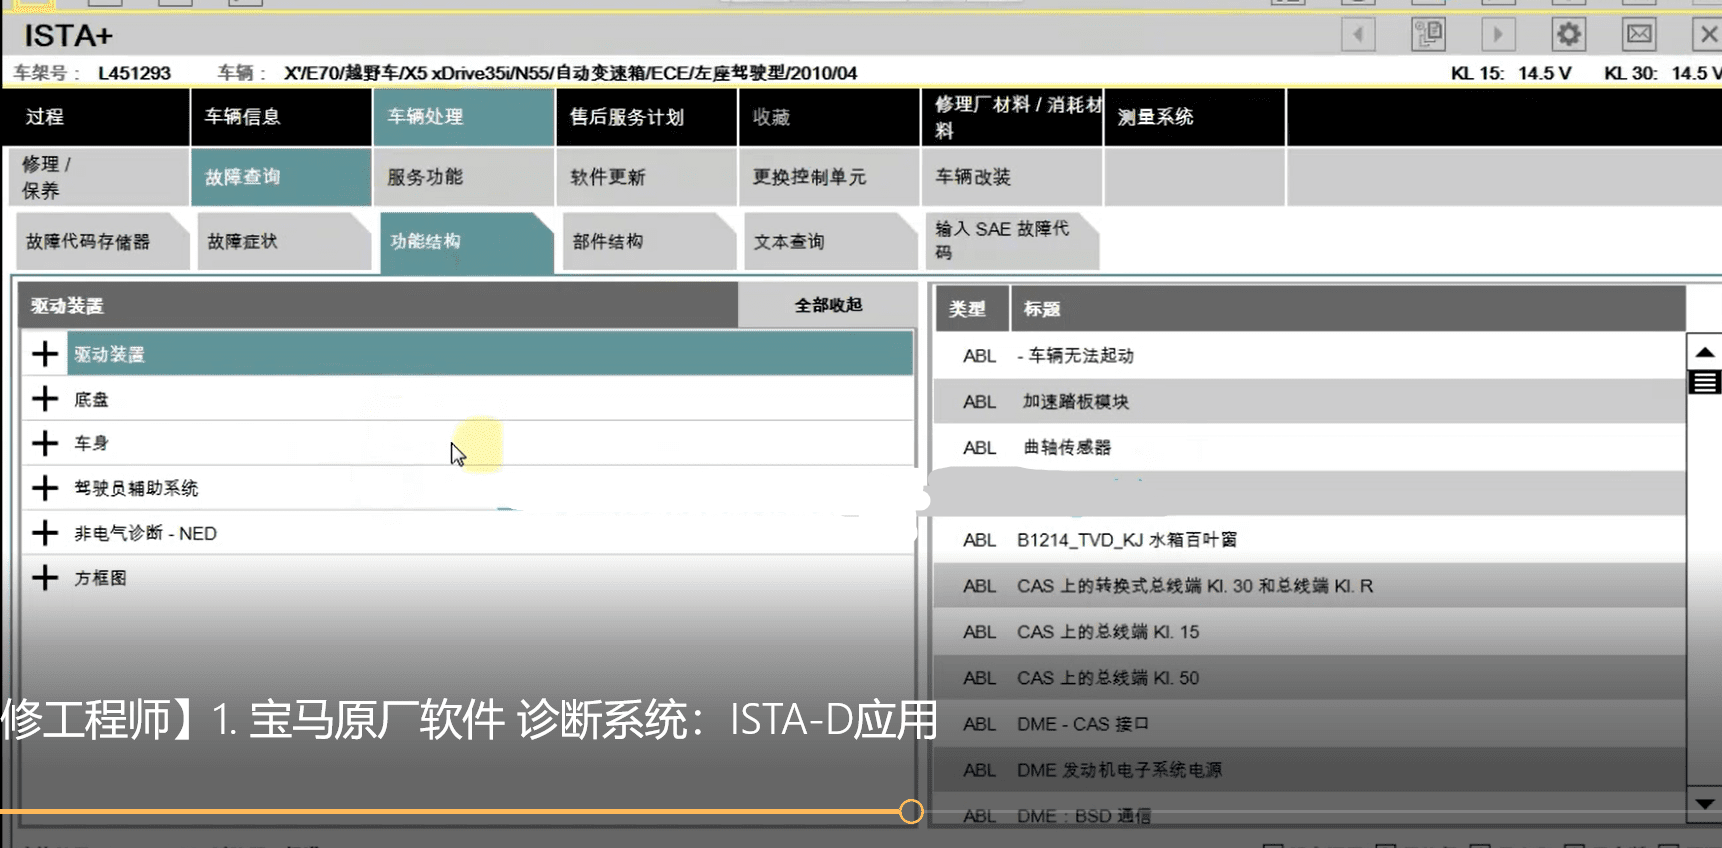Open the 更换控制单元 submenu
The width and height of the screenshot is (1722, 848).
click(830, 177)
